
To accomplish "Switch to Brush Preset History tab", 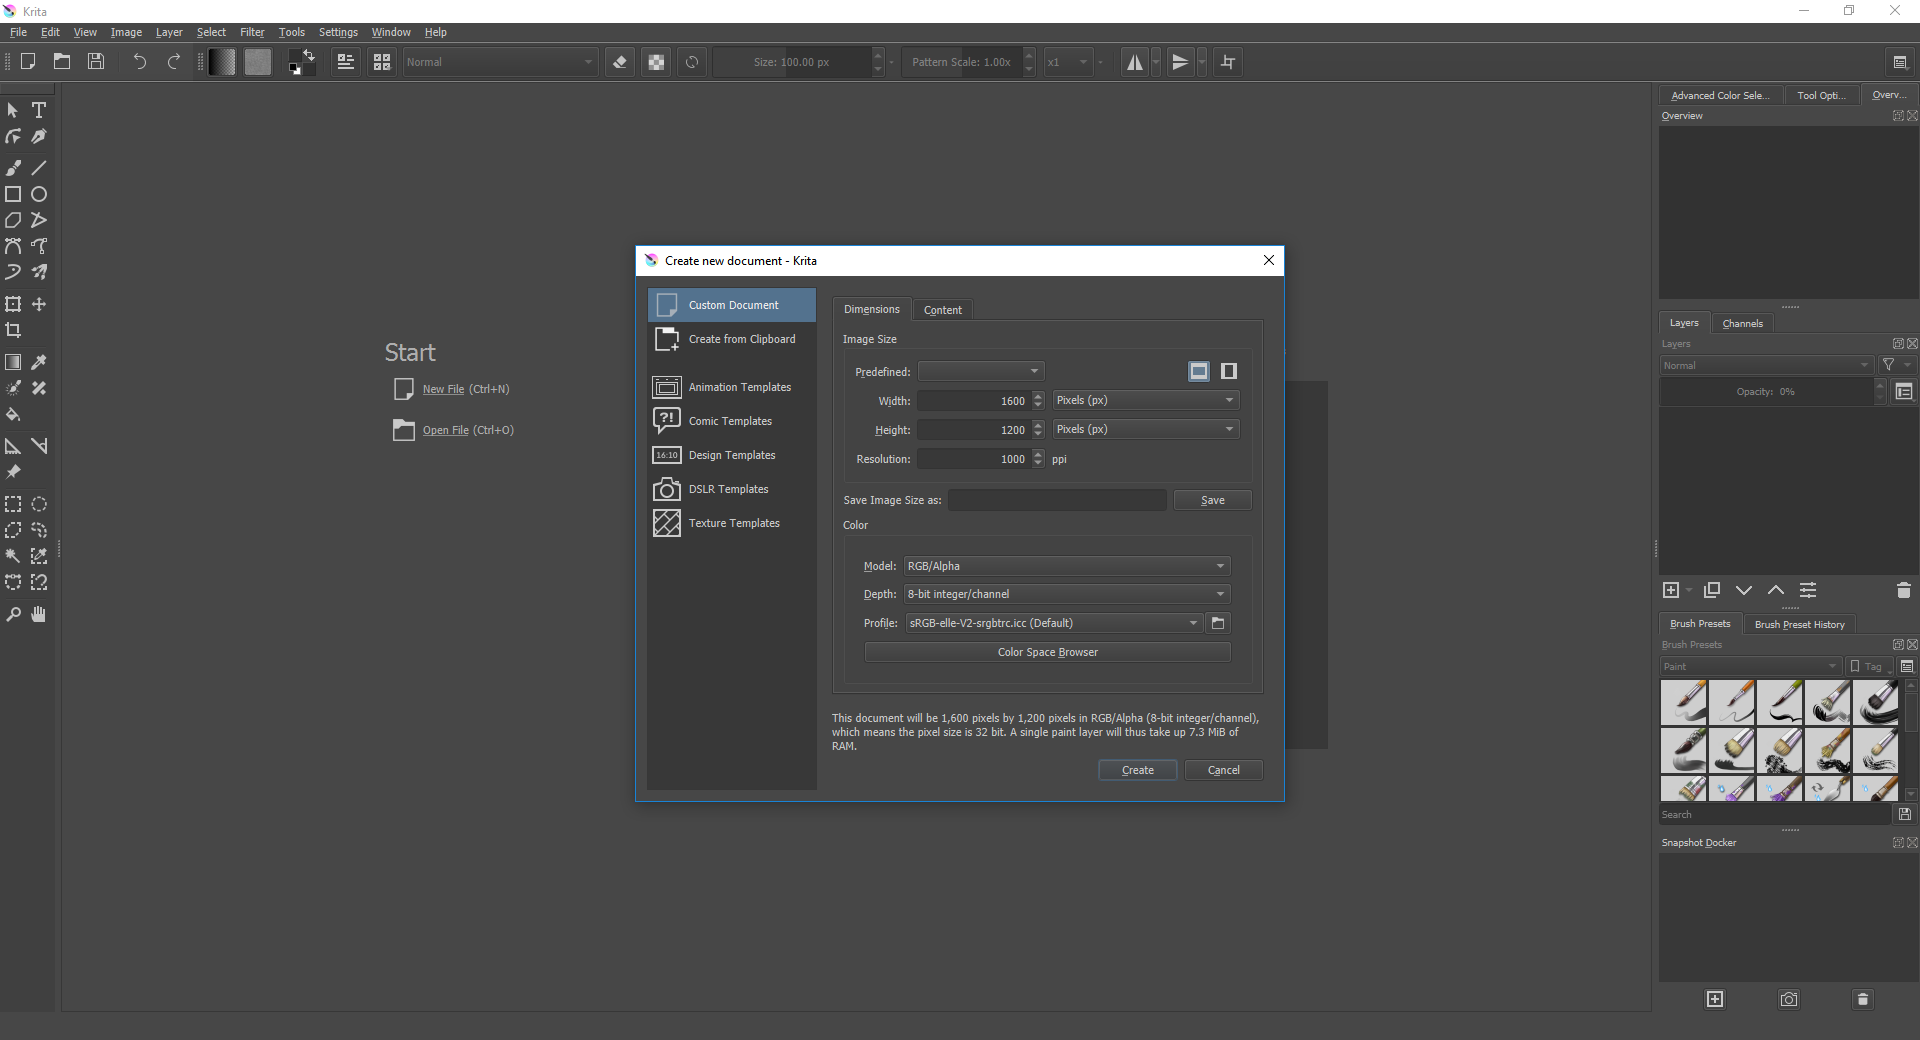I will point(1799,624).
